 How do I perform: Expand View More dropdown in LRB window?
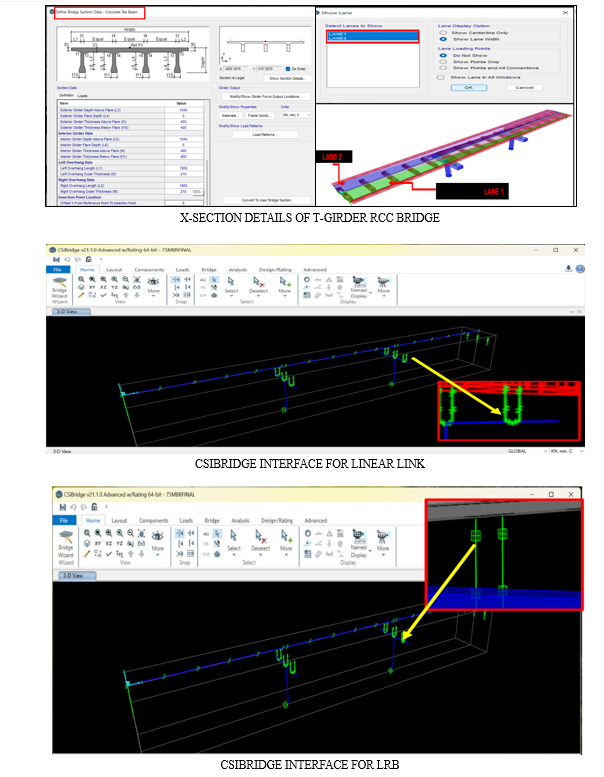158,555
